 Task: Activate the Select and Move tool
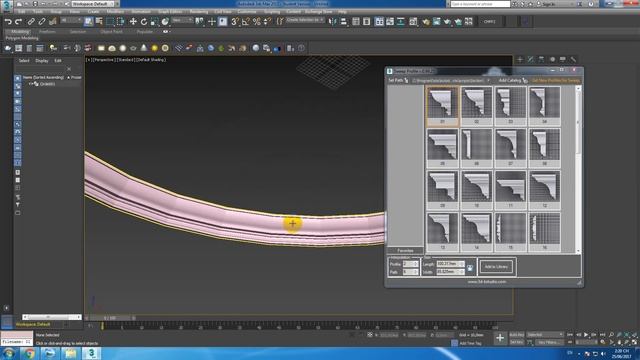click(133, 22)
